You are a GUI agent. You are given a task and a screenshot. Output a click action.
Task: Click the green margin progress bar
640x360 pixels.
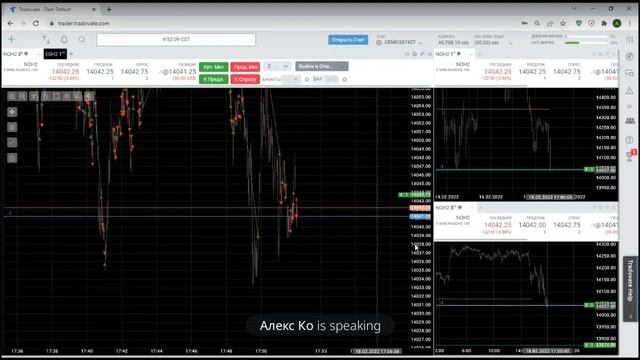coord(588,43)
